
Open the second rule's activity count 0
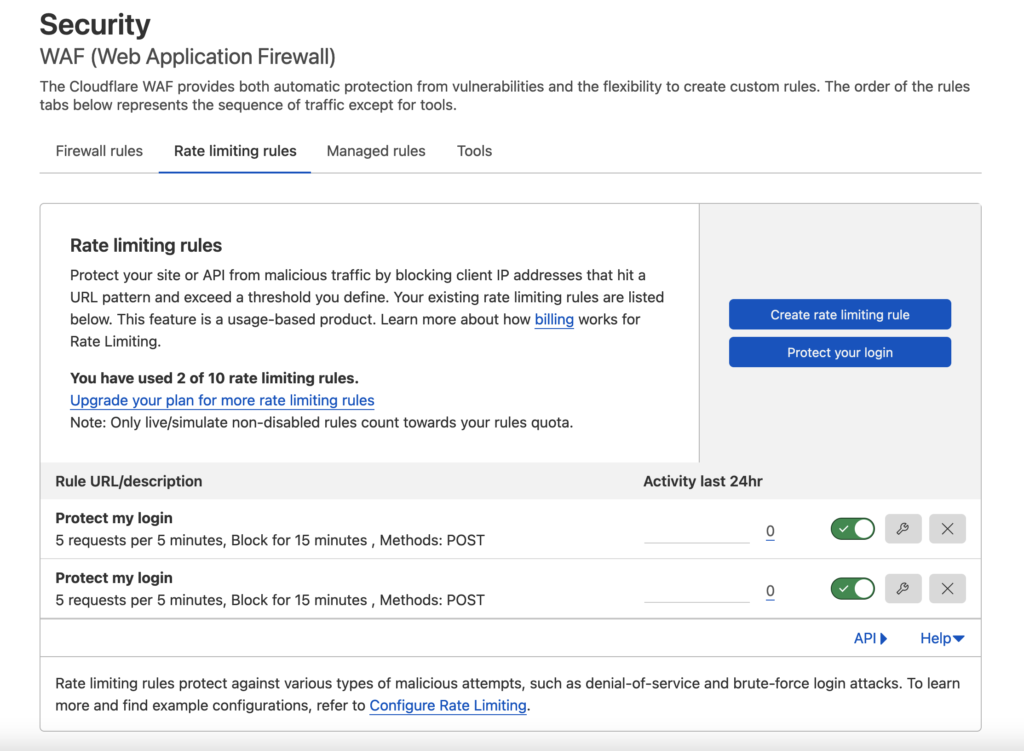click(x=771, y=591)
